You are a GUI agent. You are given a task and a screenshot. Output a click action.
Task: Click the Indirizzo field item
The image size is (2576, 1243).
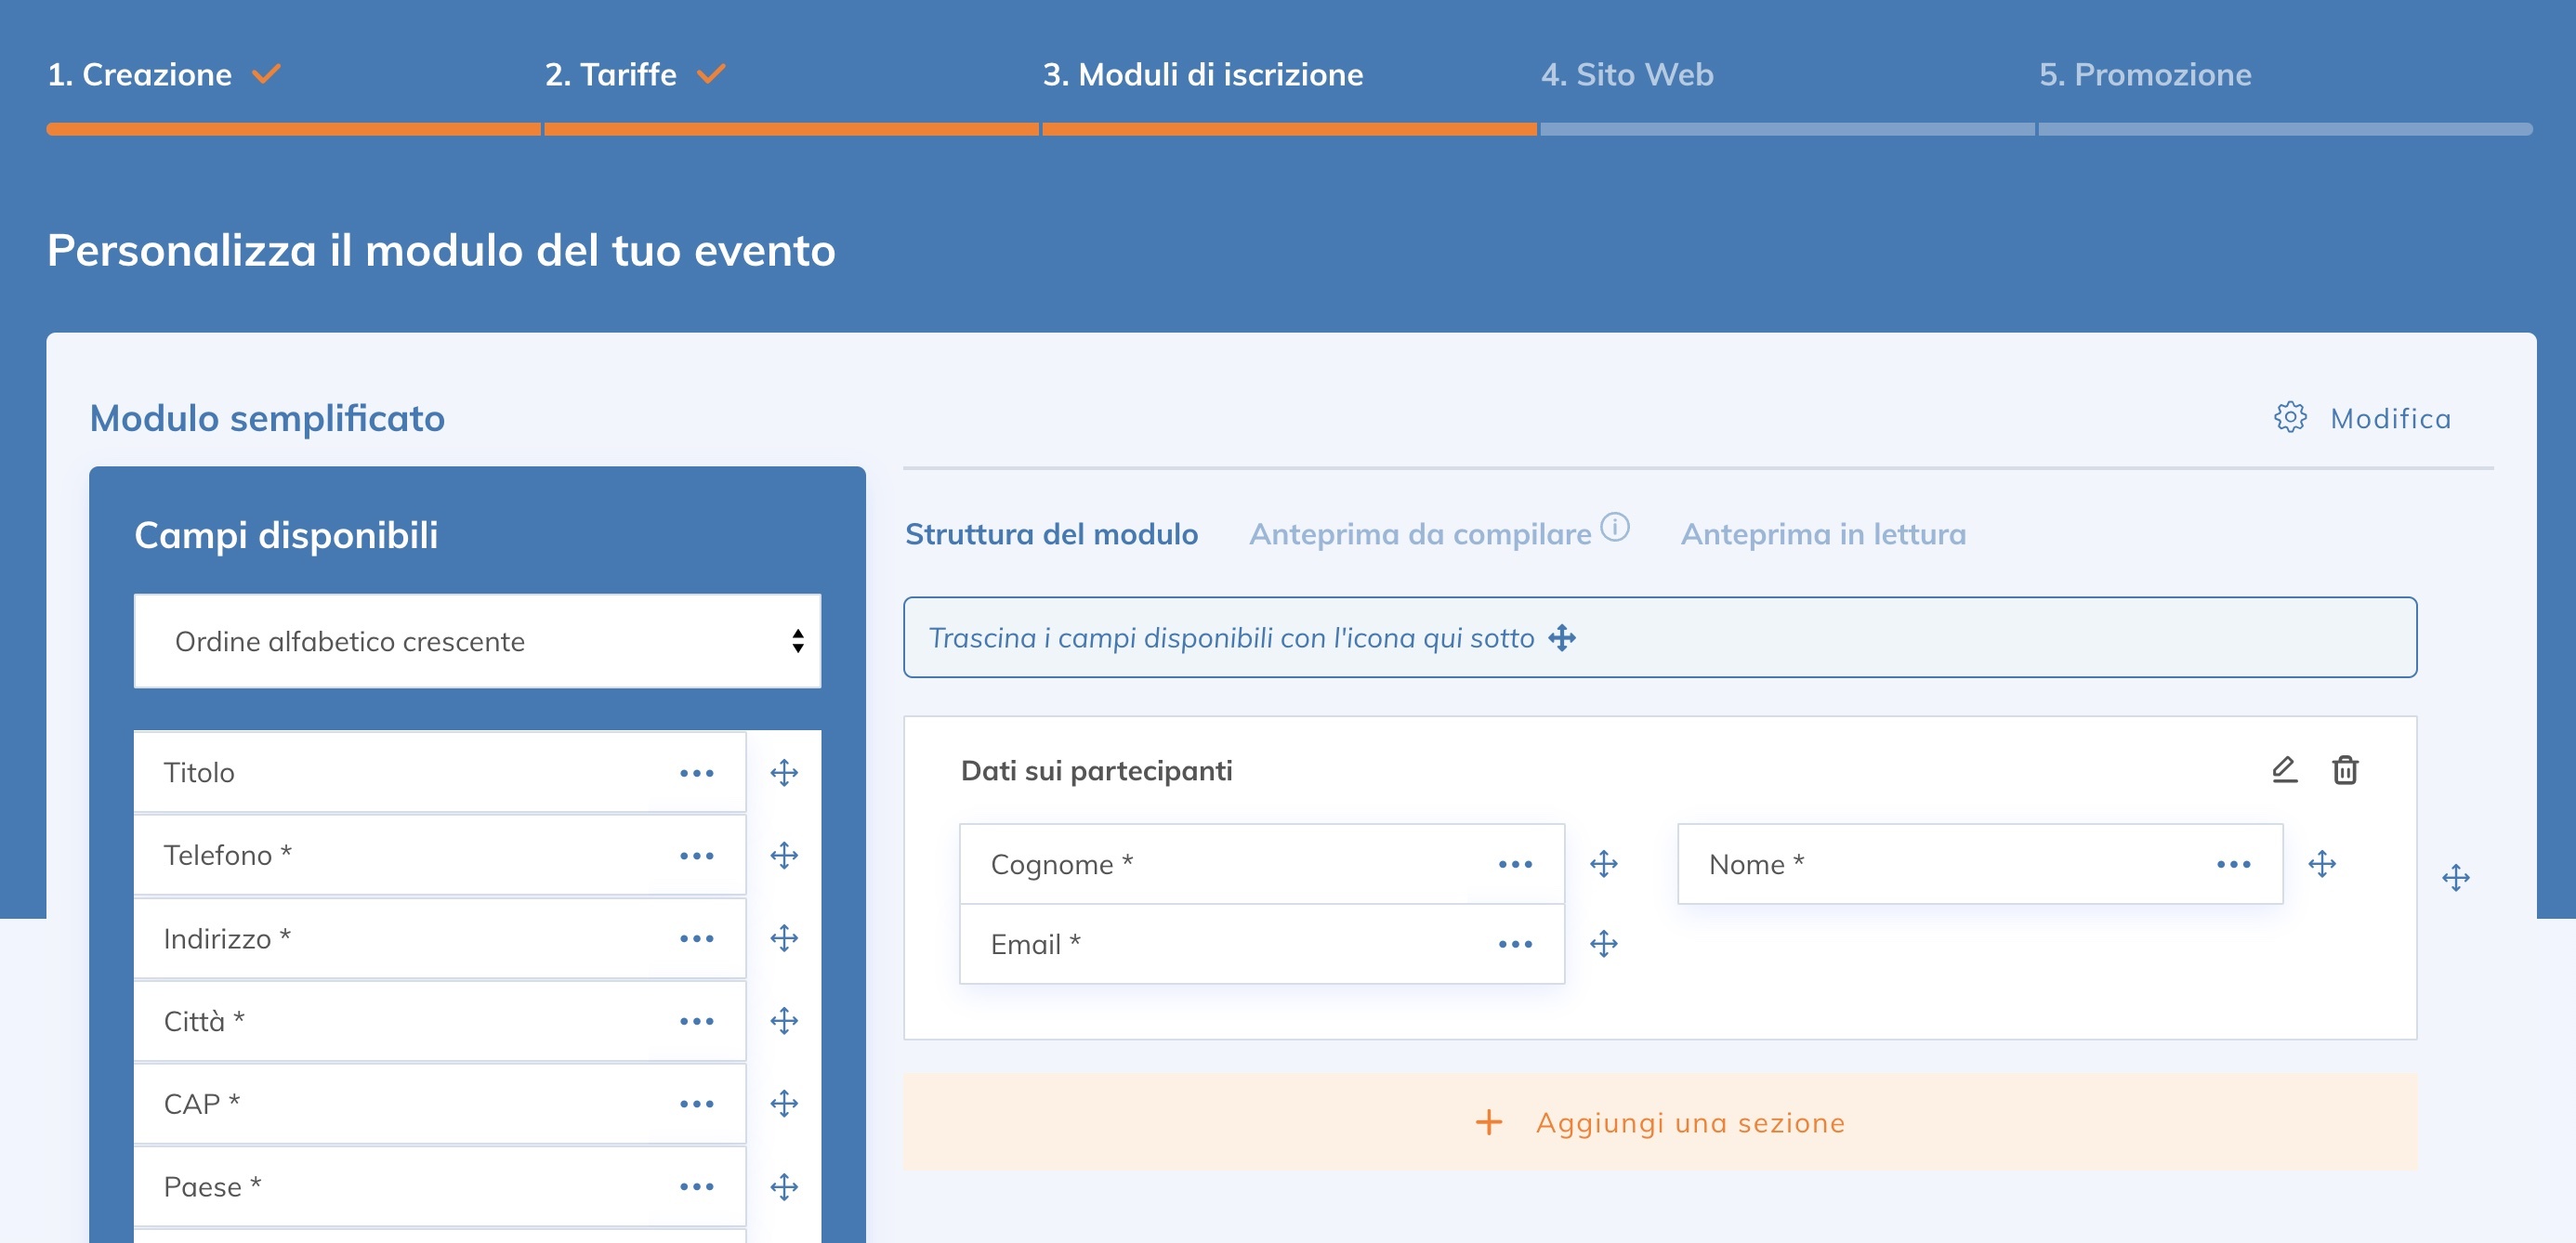(400, 938)
